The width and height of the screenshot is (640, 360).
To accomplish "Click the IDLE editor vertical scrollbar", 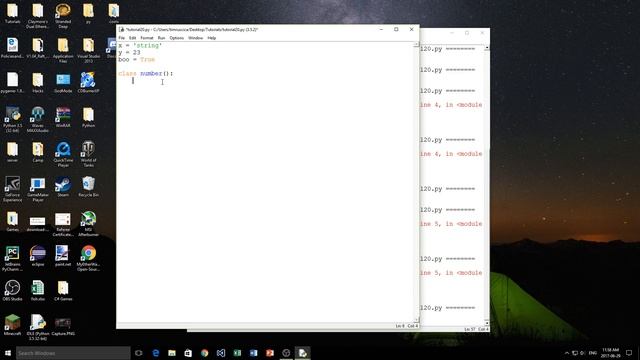I will pyautogui.click(x=416, y=182).
